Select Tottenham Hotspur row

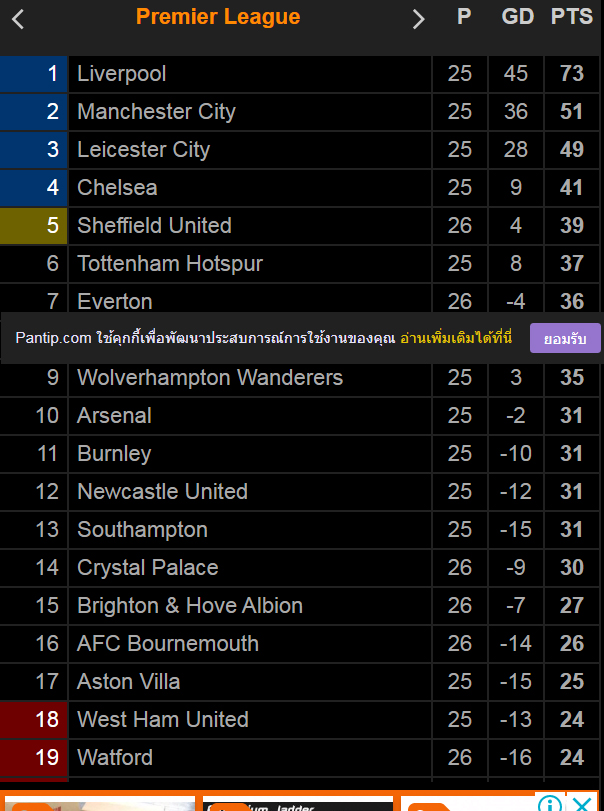170,264
